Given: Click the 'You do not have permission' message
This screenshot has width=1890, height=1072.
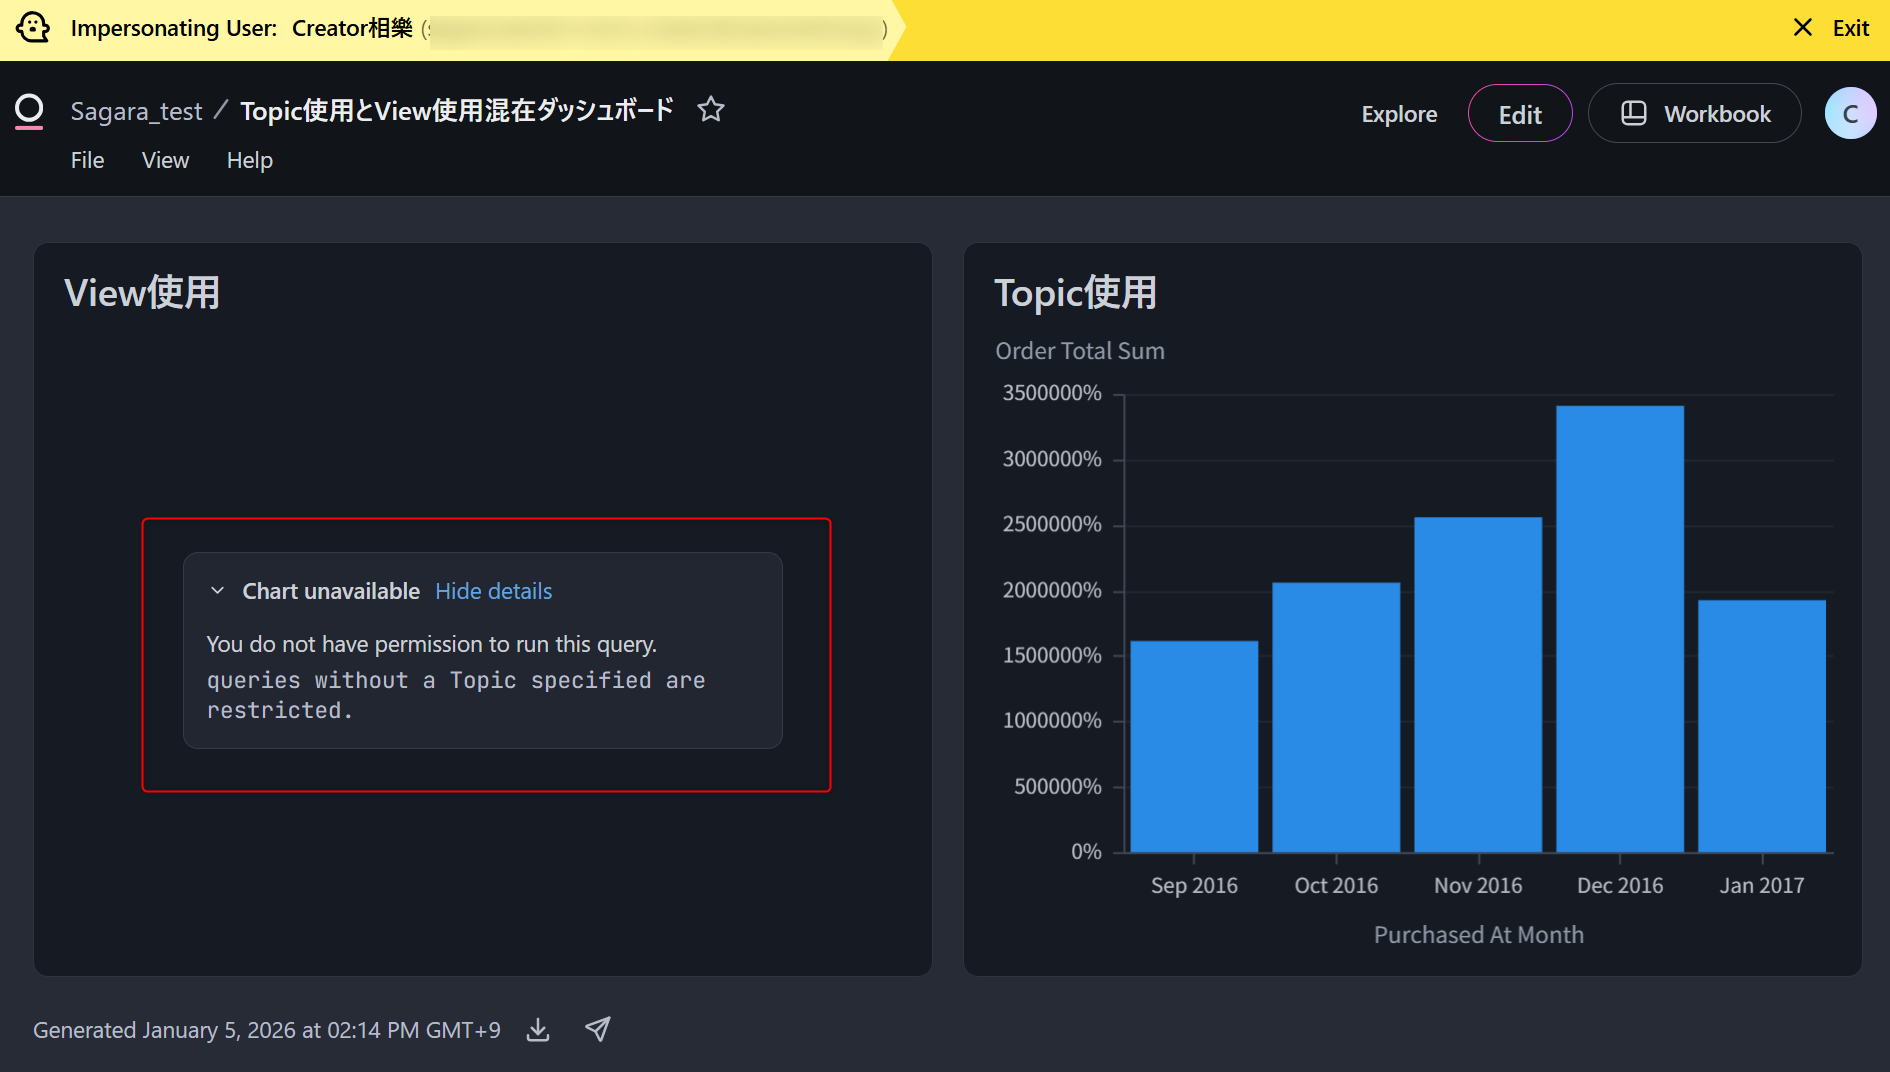Looking at the screenshot, I should 432,644.
